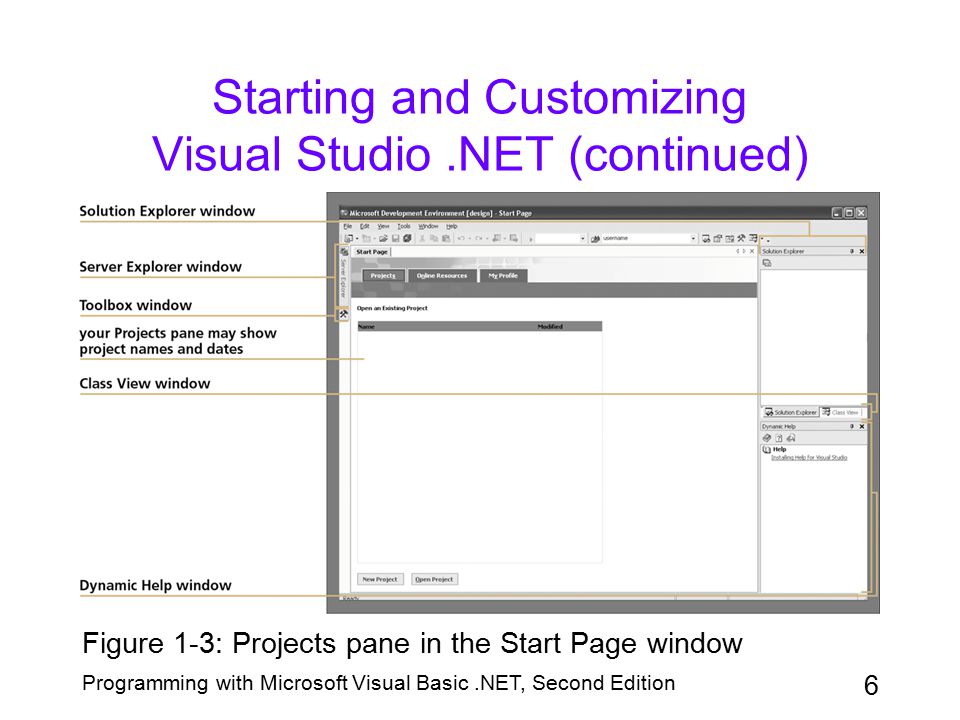Maximize the Microsoft Development Environment window
Screen dimensions: 960x720
[849, 212]
